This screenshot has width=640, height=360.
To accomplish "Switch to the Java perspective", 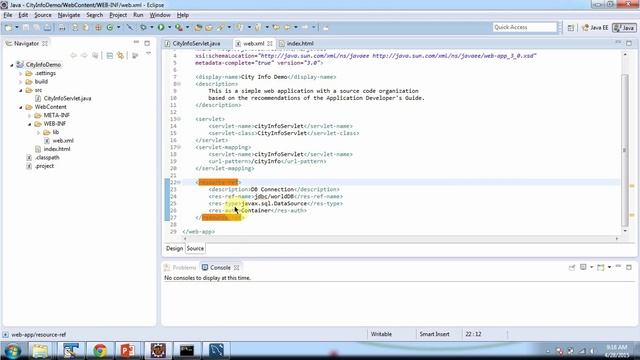I will pyautogui.click(x=624, y=28).
